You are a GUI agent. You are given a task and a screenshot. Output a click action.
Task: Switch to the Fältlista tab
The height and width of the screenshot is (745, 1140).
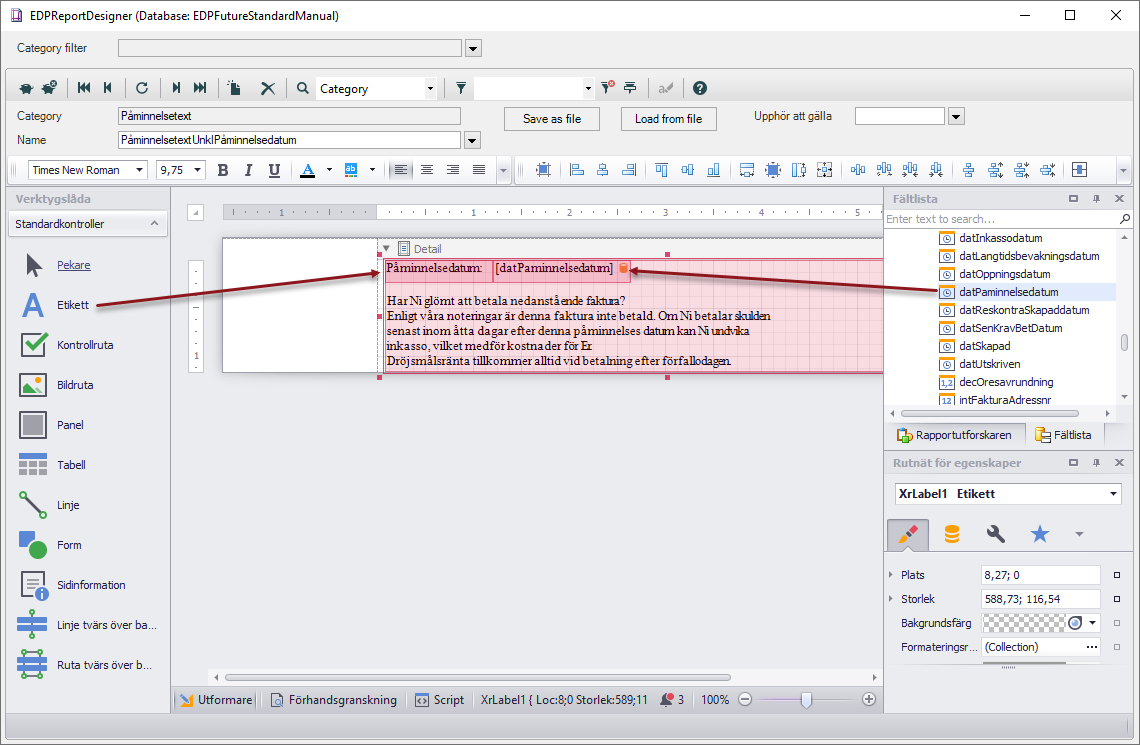click(x=1064, y=435)
